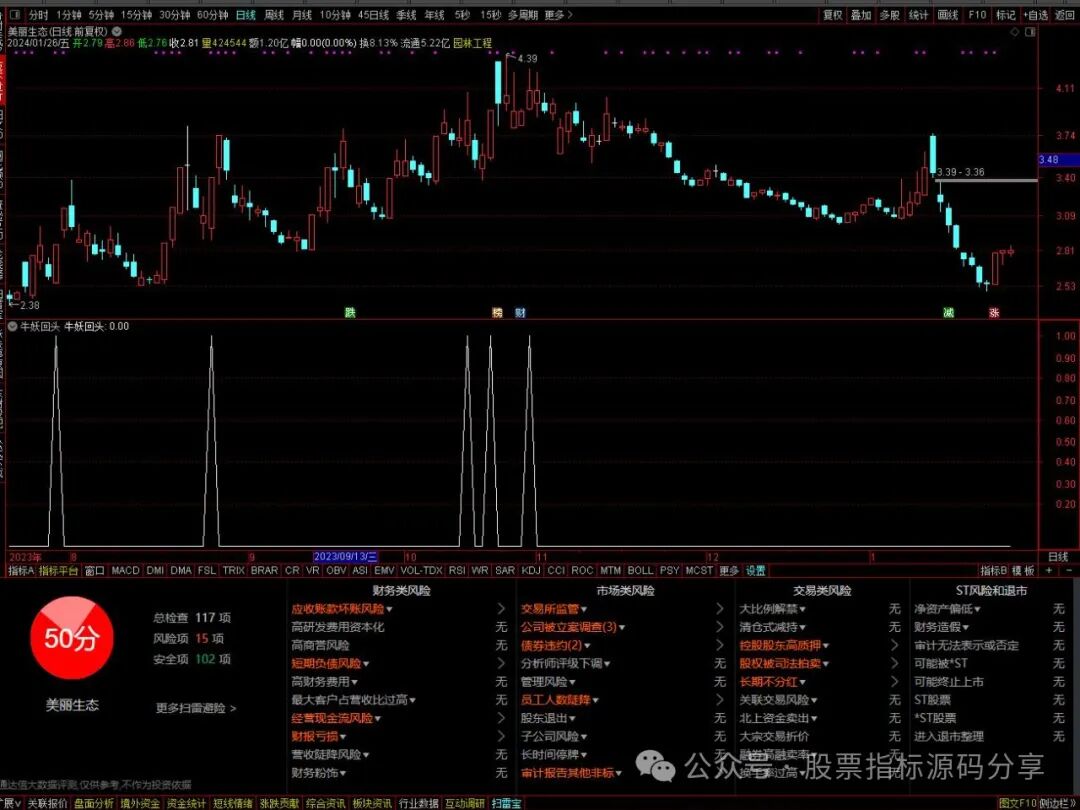Image resolution: width=1080 pixels, height=810 pixels.
Task: Open arrow beside 应收账款坏账风险
Action: coord(501,609)
